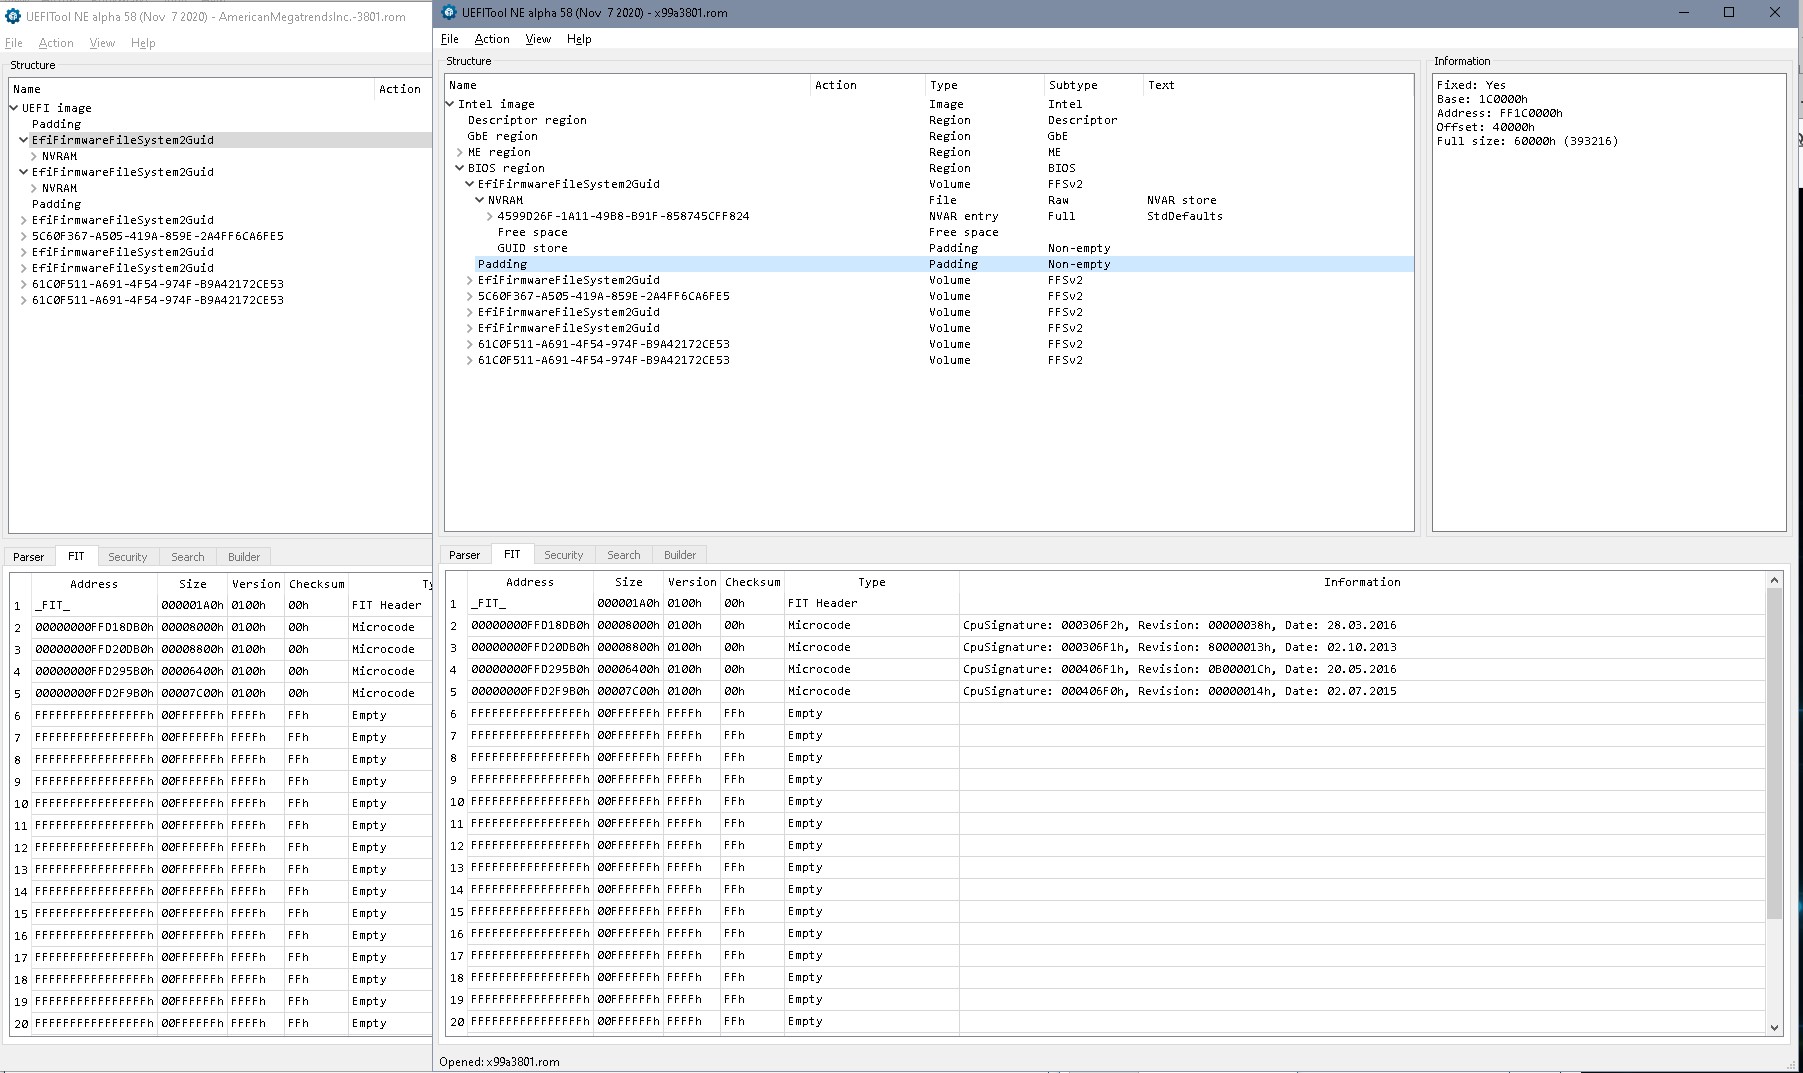Select microcode row dated 02.10.2013
This screenshot has width=1803, height=1073.
(1105, 647)
